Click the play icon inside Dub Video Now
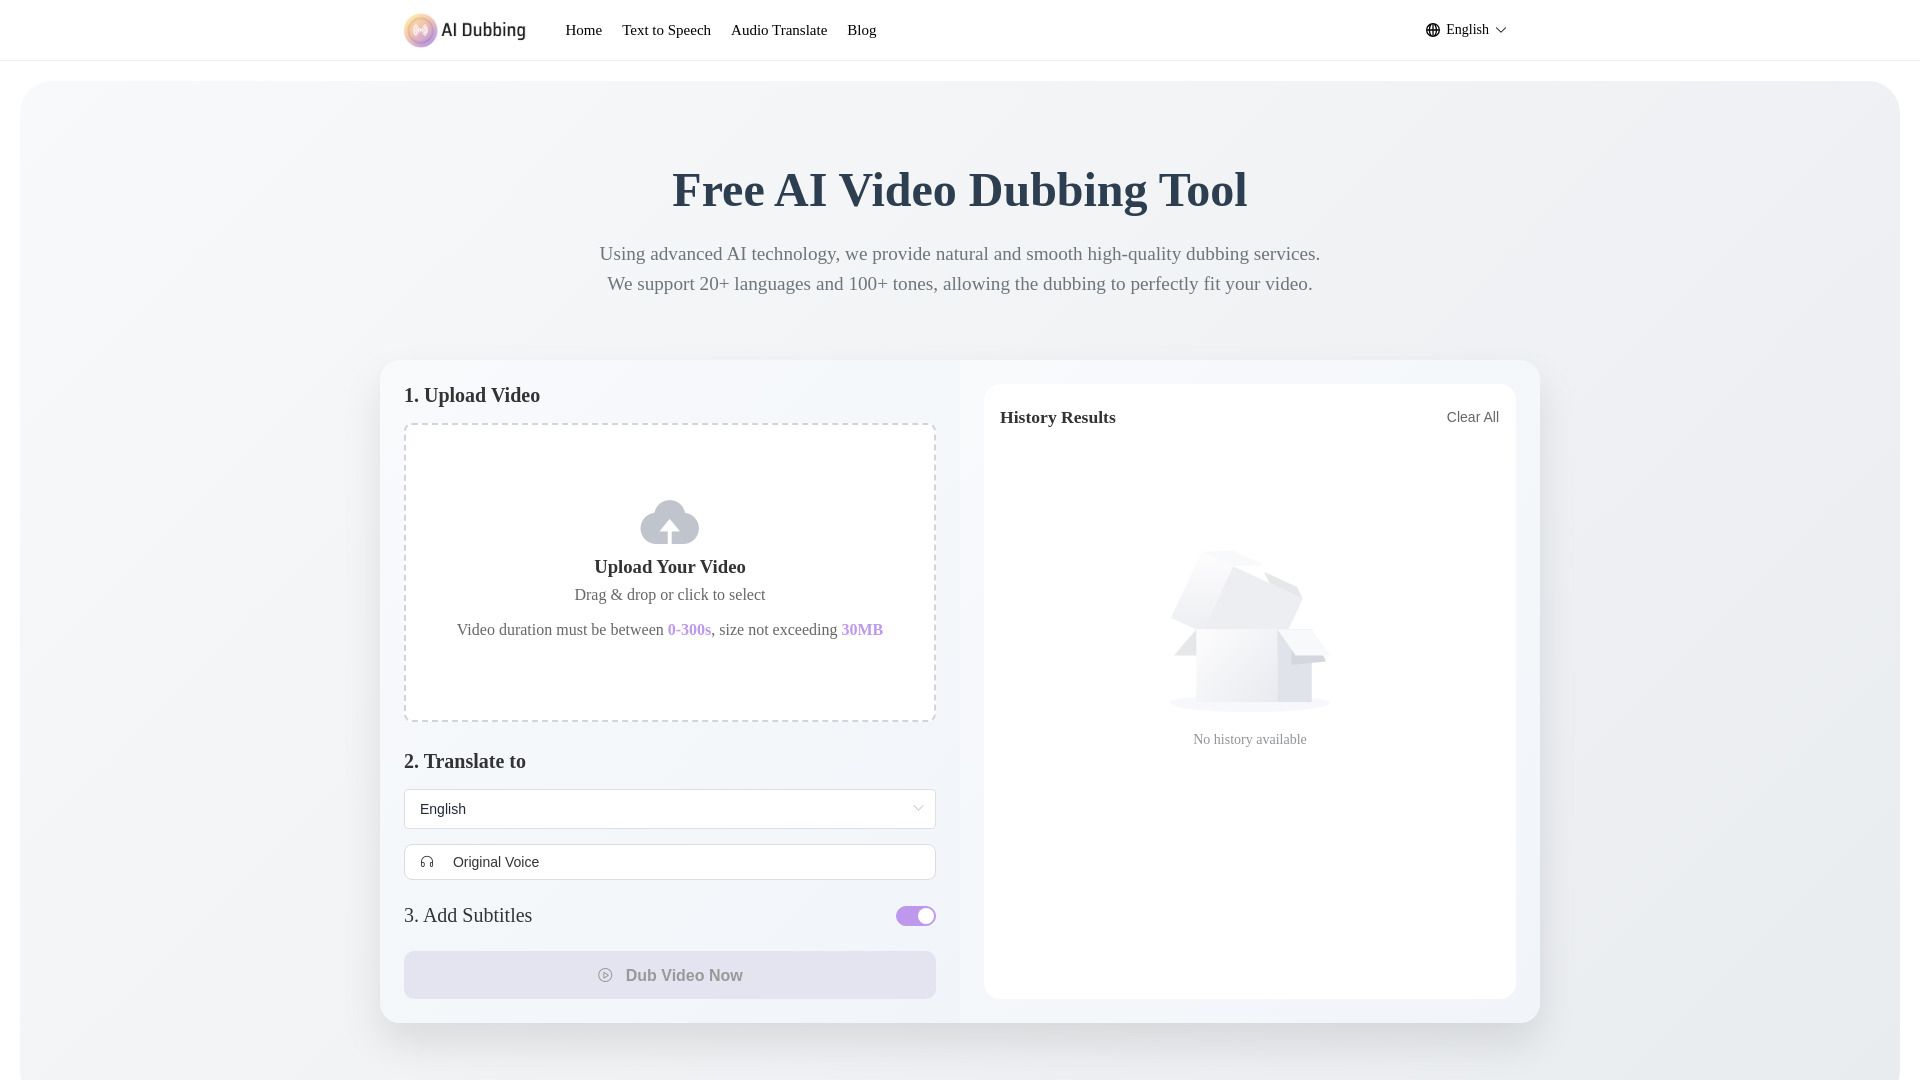The image size is (1920, 1080). tap(605, 975)
